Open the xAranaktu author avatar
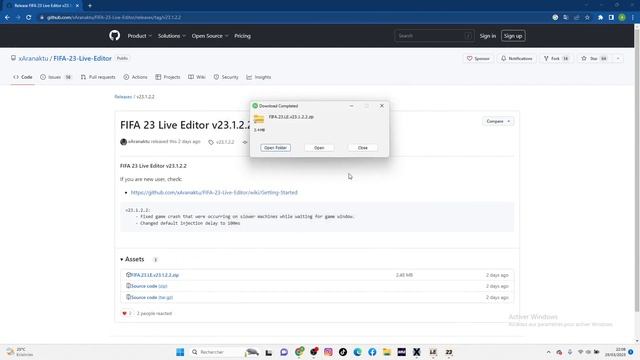Viewport: 640px width, 360px height. (123, 142)
